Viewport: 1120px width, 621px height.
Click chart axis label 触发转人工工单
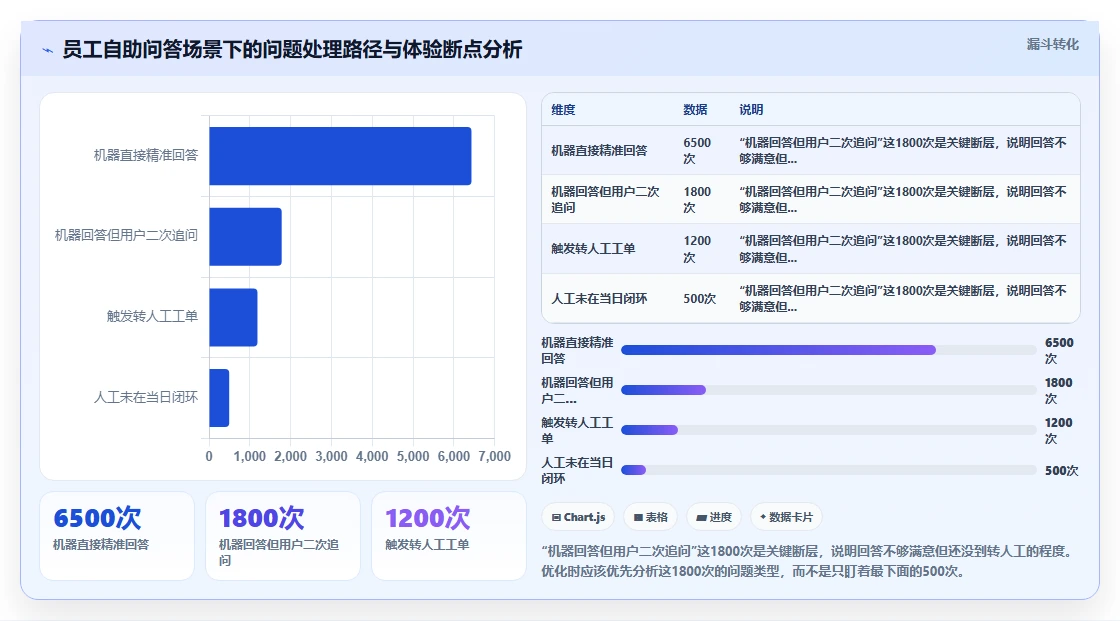(x=152, y=316)
